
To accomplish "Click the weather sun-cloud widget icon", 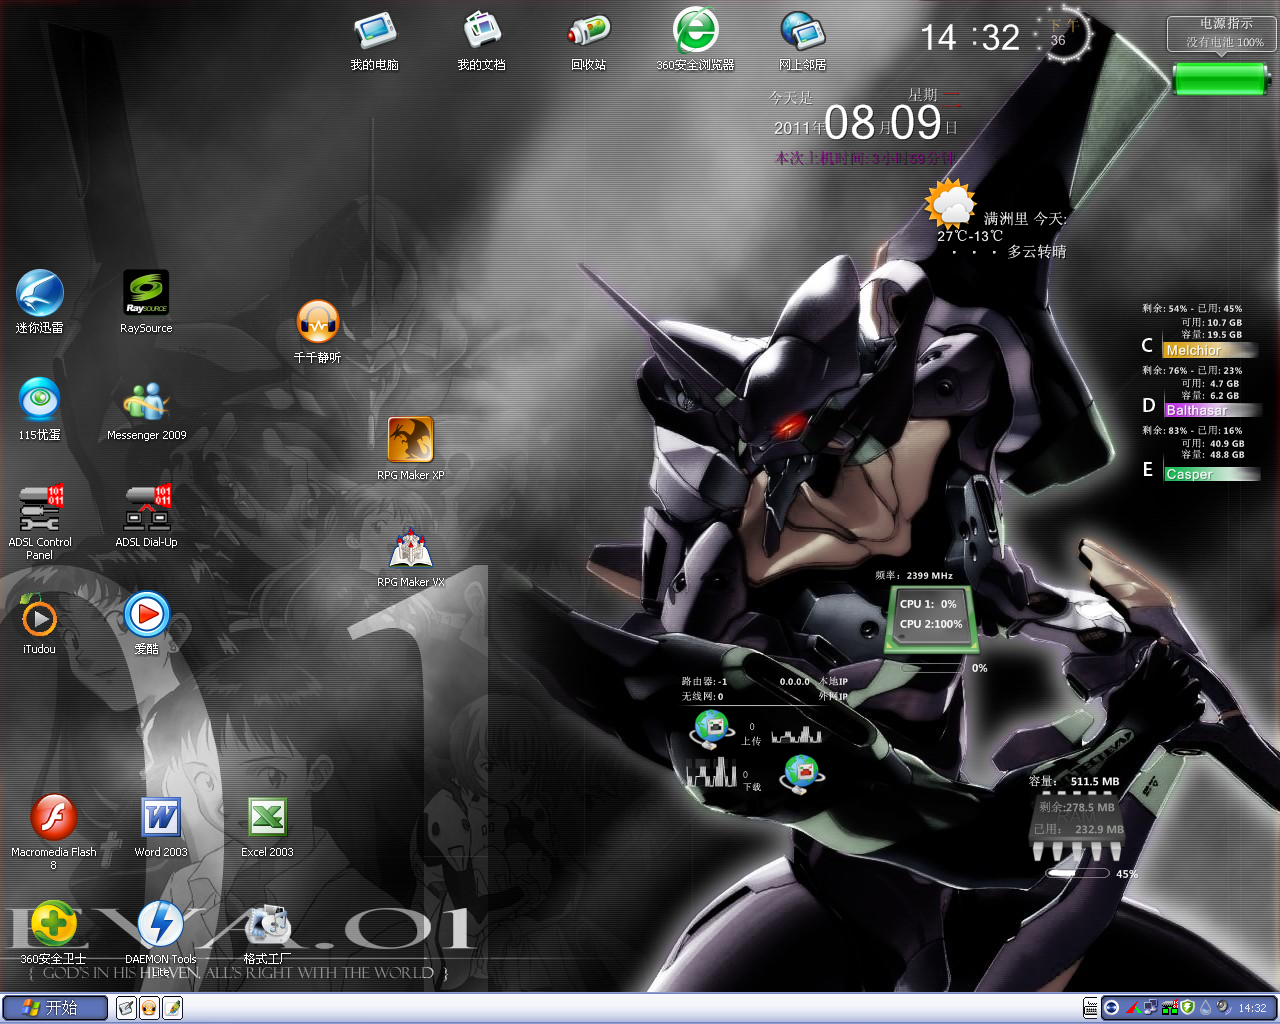I will click(x=950, y=205).
